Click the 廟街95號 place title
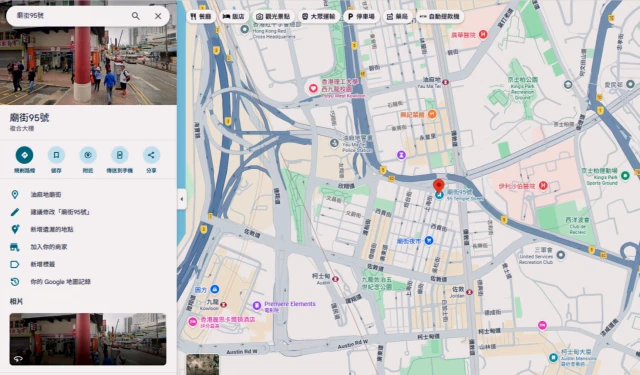Image resolution: width=640 pixels, height=375 pixels. tap(29, 118)
